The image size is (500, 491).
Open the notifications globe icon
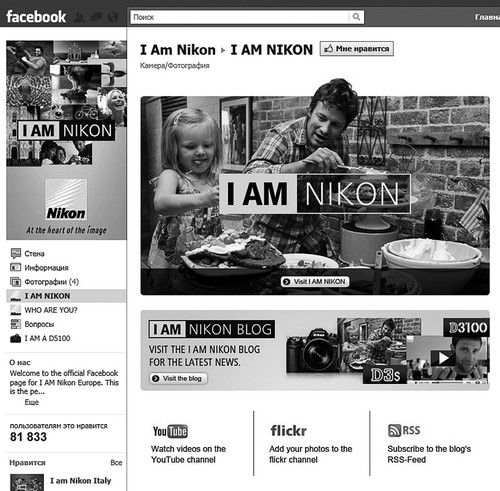point(113,17)
